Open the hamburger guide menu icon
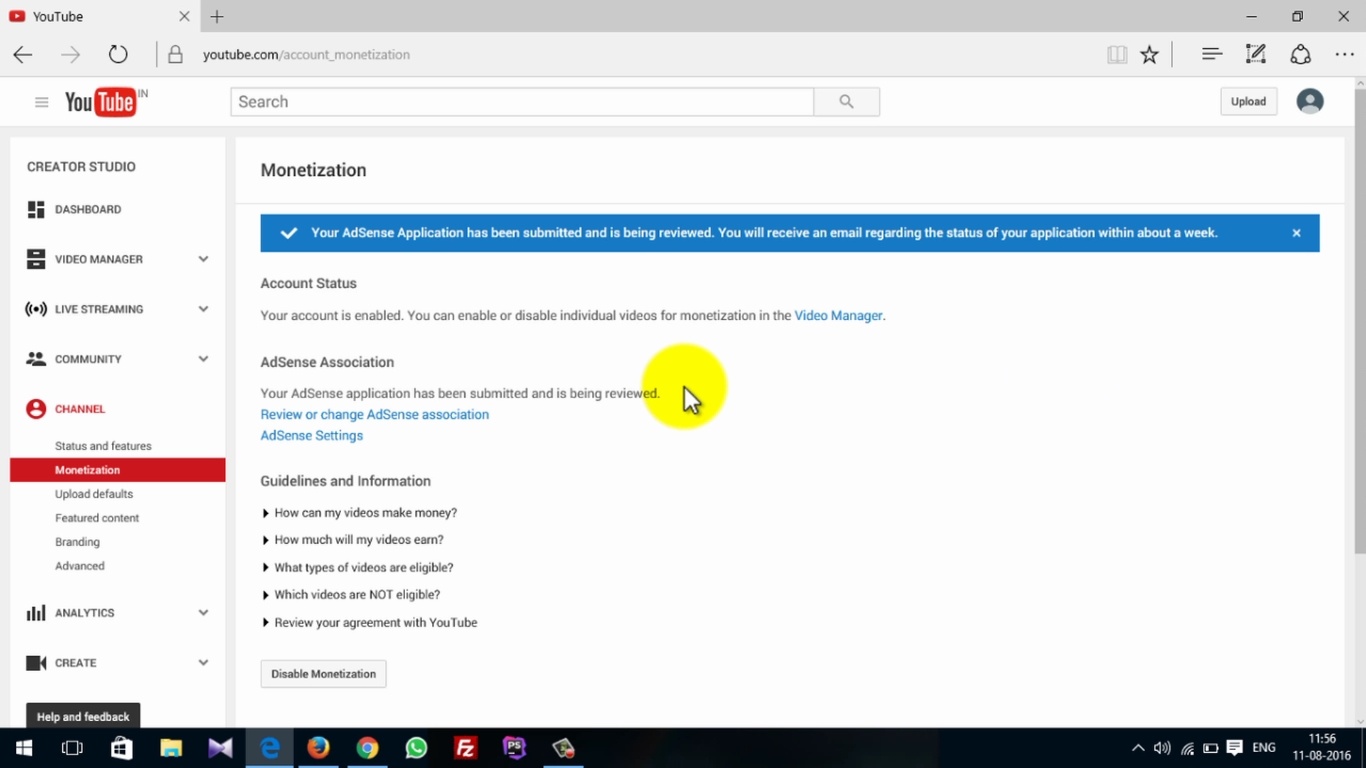Screen dimensions: 1366x768 click(41, 102)
